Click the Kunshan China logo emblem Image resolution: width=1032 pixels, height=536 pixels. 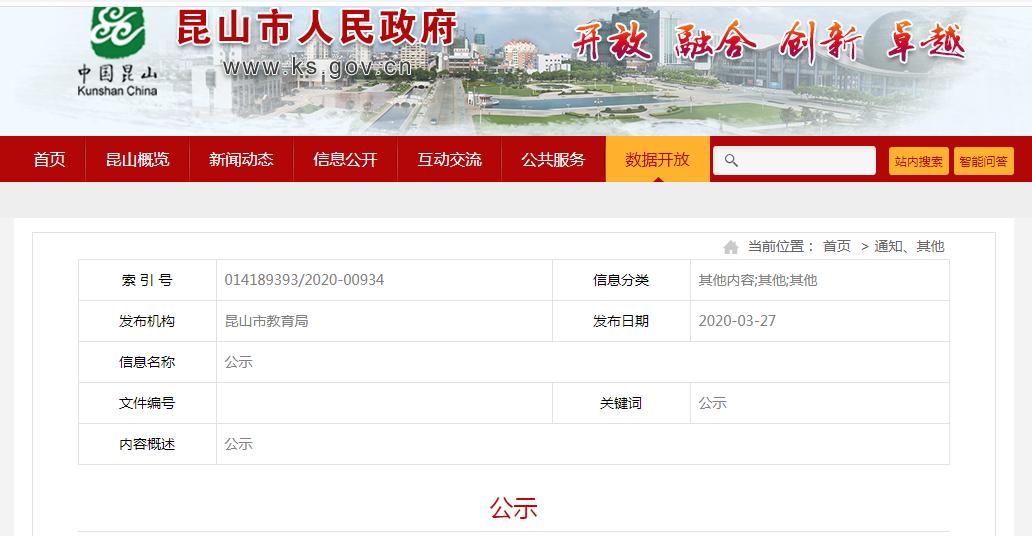coord(117,32)
